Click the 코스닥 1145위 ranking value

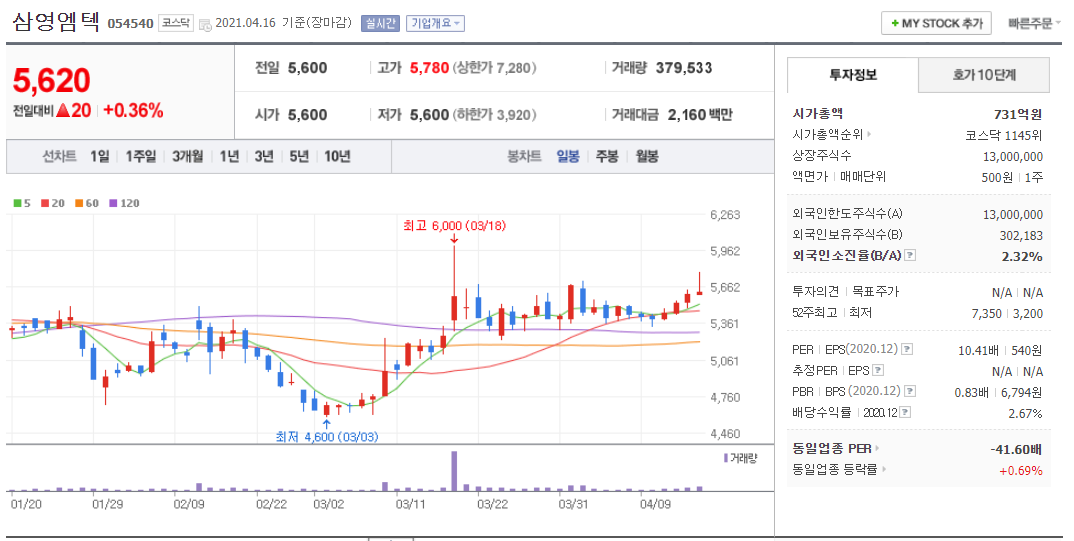1003,136
